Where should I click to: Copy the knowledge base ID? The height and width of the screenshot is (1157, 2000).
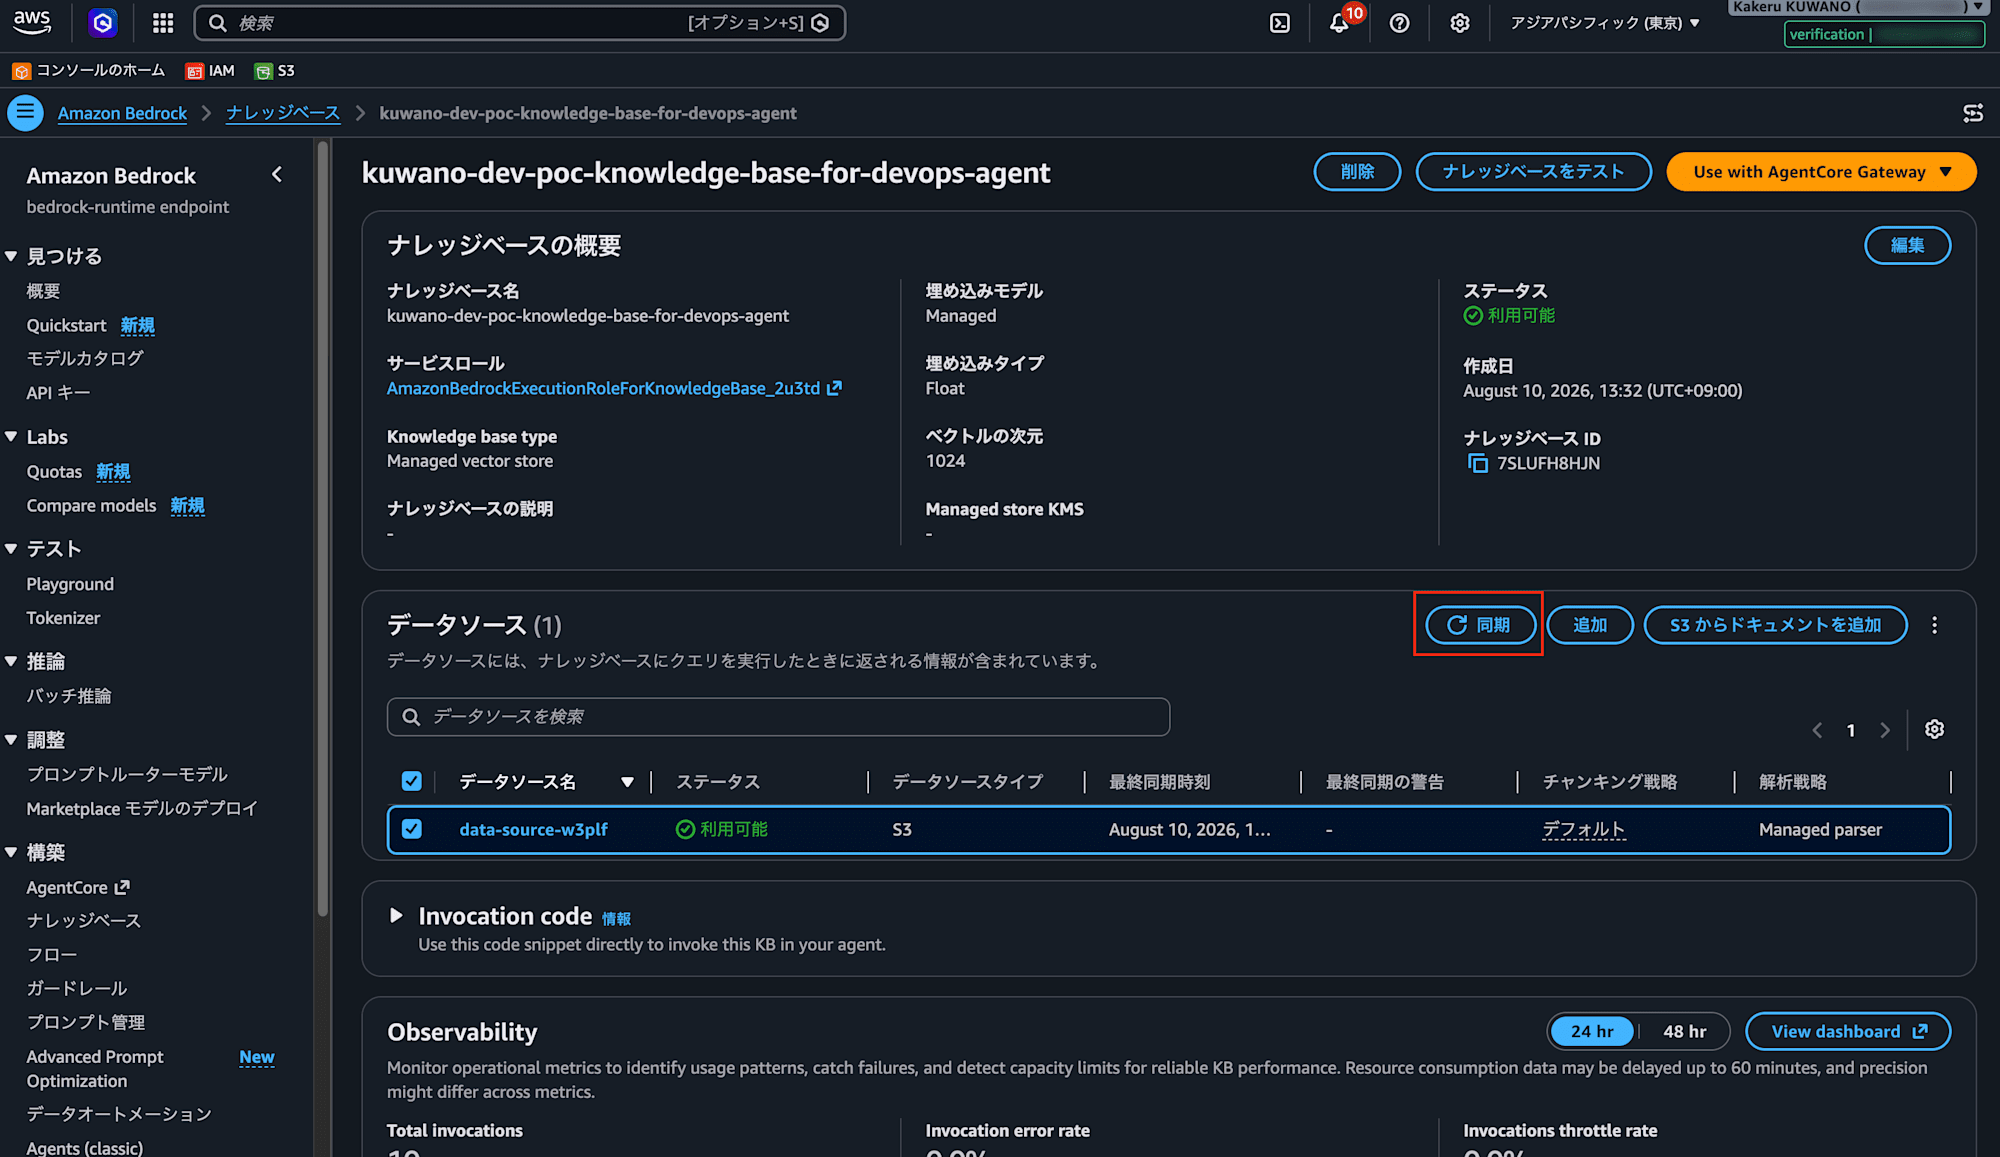(x=1477, y=463)
